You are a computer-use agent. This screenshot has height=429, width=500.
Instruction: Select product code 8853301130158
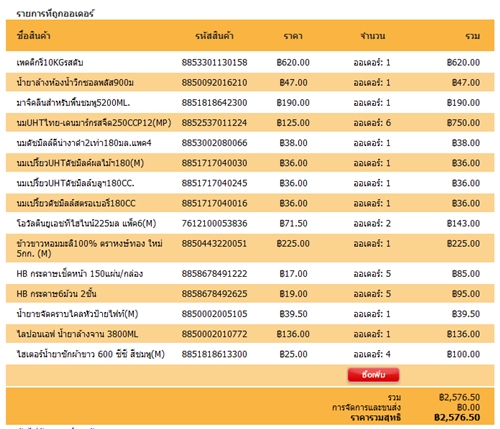click(x=214, y=62)
